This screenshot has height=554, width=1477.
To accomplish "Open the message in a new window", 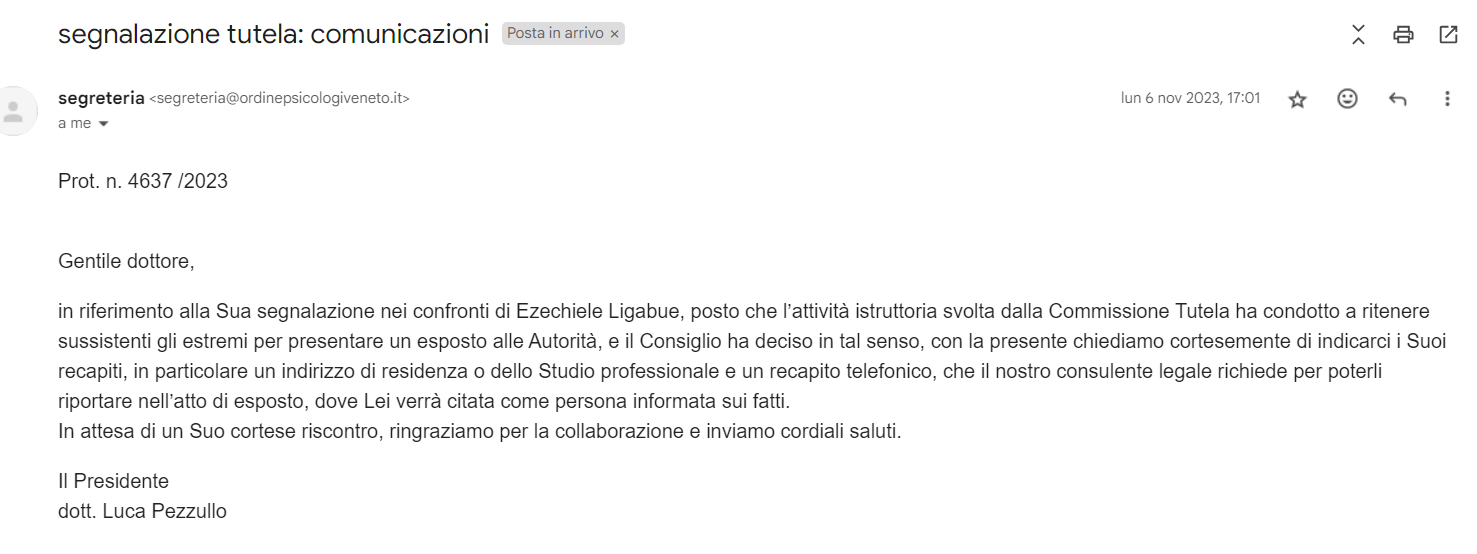I will click(1448, 35).
